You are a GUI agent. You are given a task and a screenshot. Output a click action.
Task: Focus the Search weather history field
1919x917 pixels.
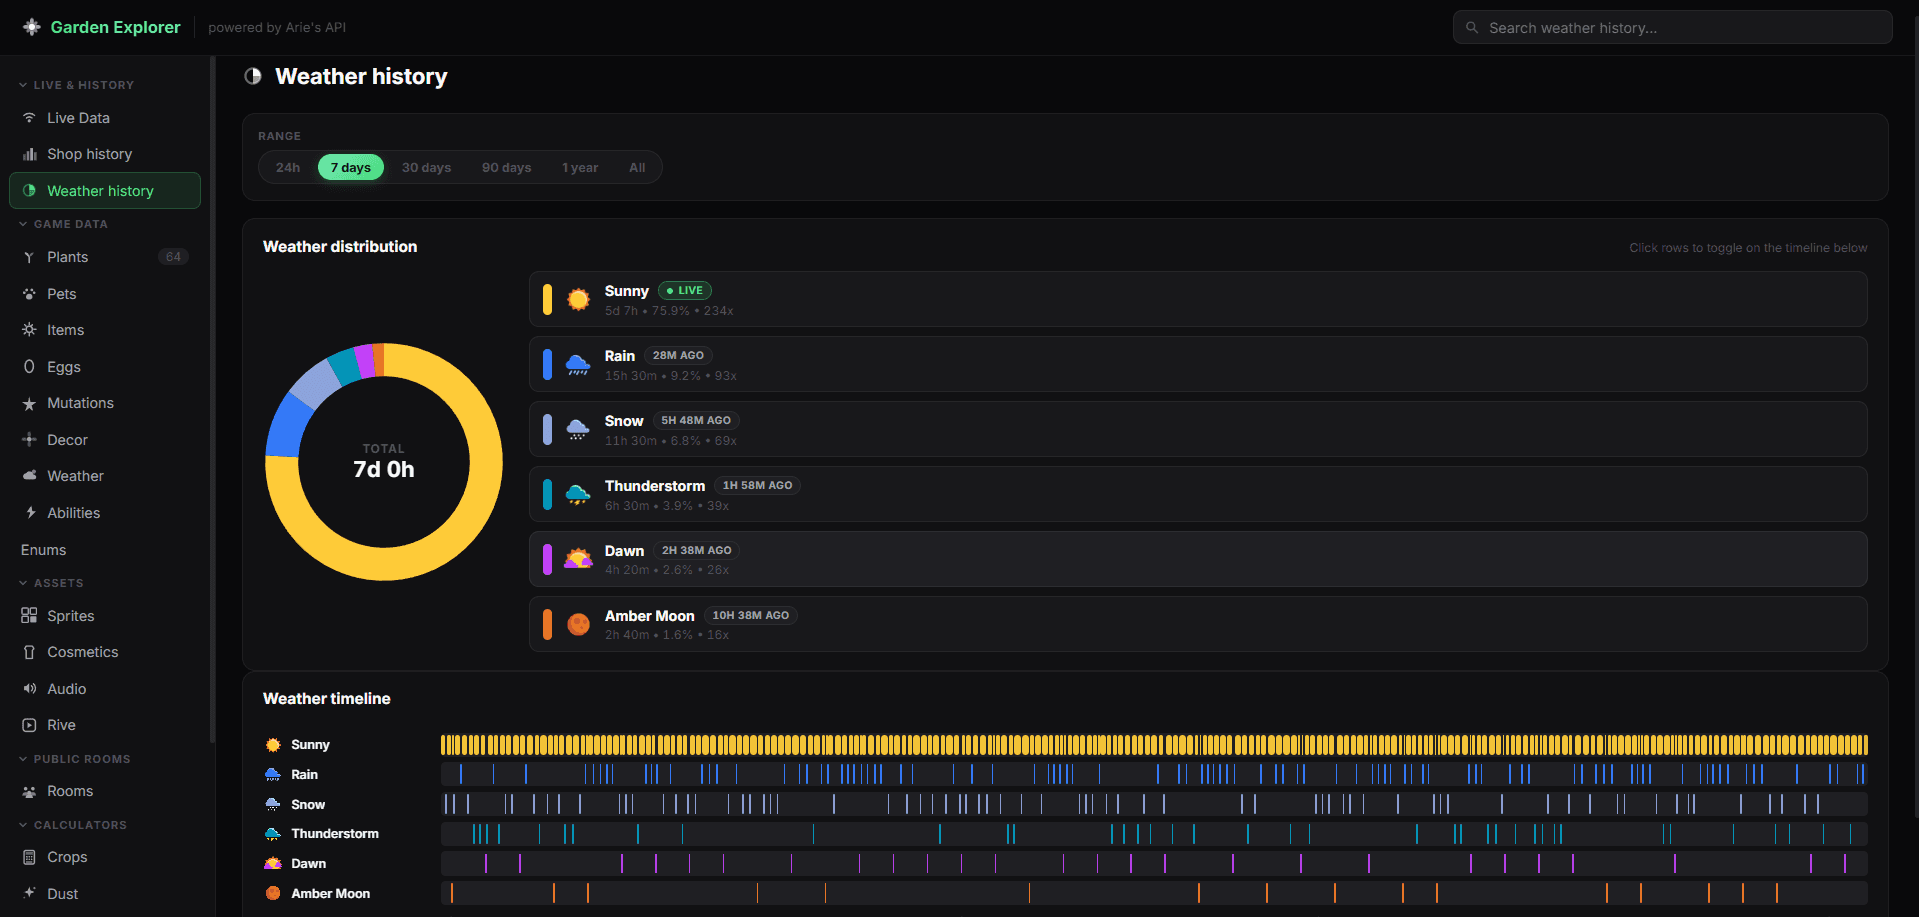[1672, 28]
